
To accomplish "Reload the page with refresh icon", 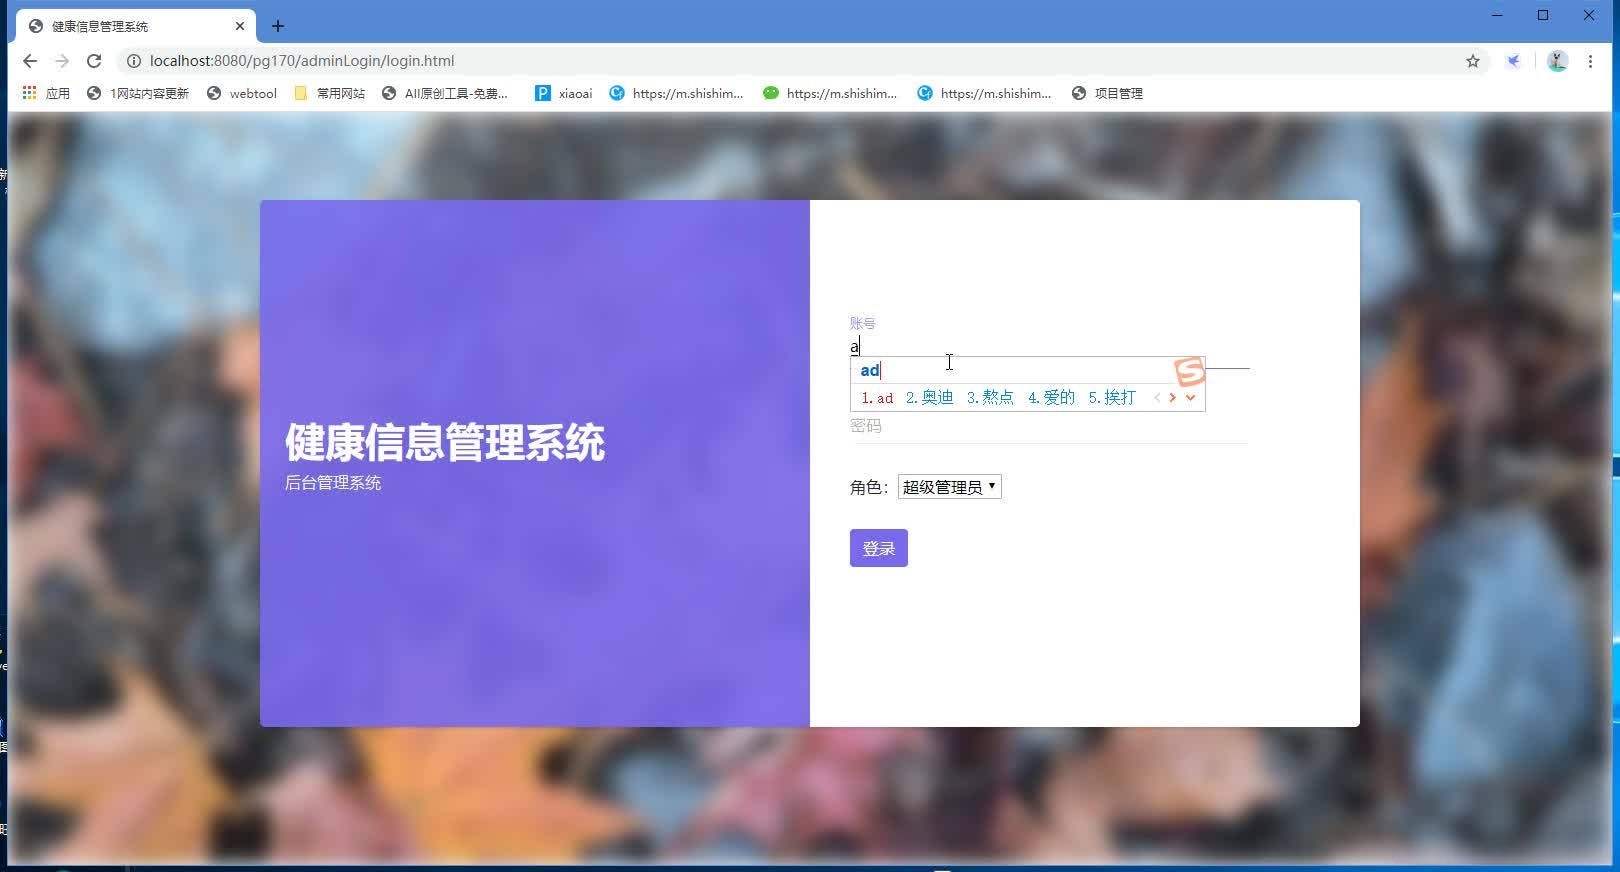I will (x=94, y=61).
